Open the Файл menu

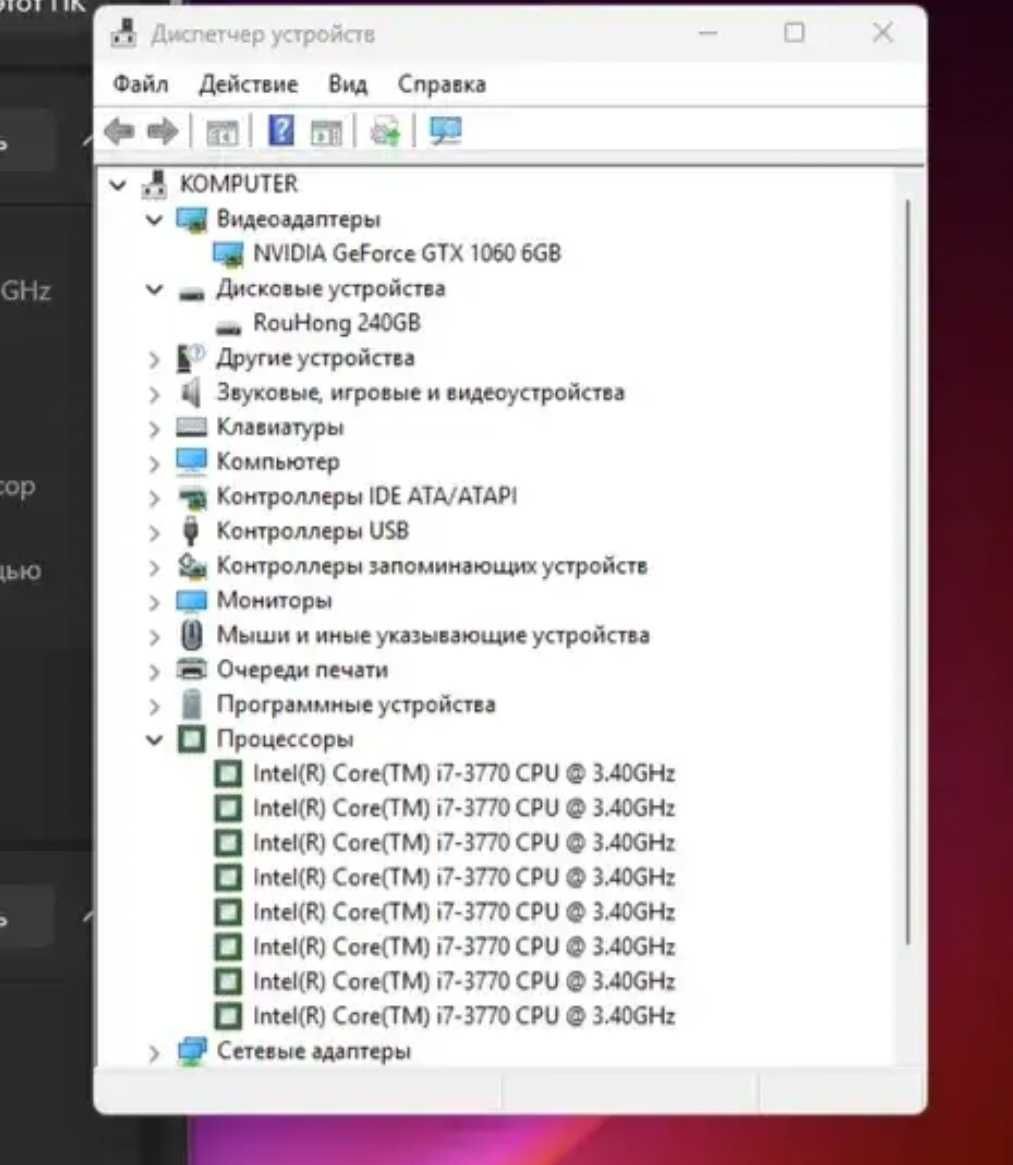coord(140,84)
